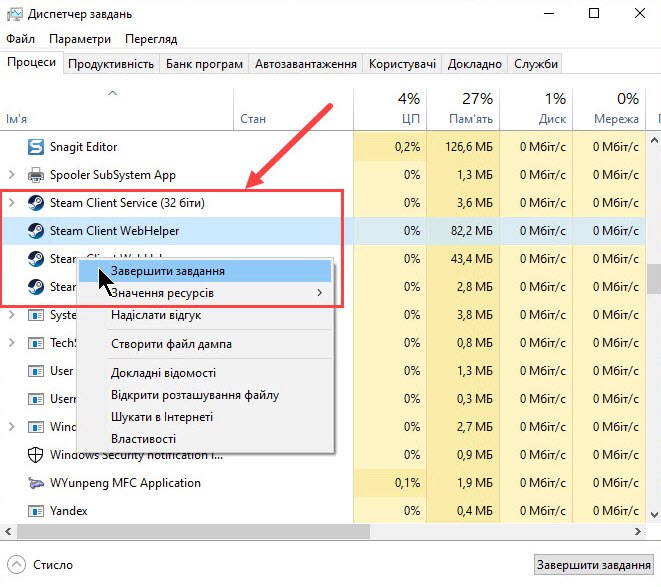The width and height of the screenshot is (661, 587).
Task: Select the Snagit Editor row name
Action: tap(83, 147)
